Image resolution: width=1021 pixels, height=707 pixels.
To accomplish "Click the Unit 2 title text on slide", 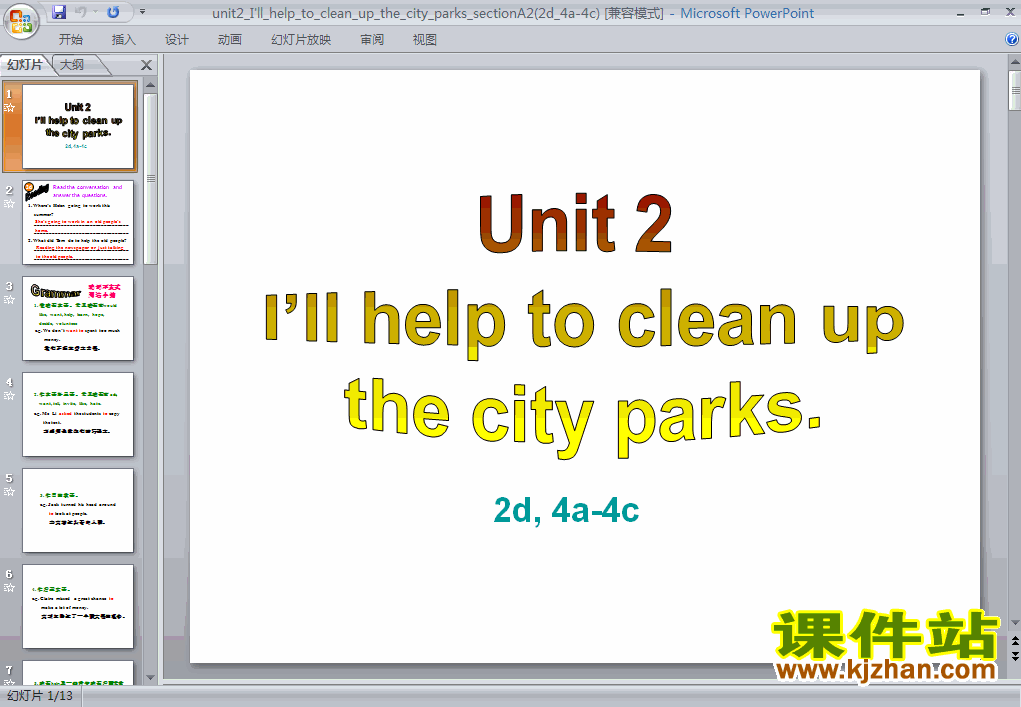I will point(575,225).
